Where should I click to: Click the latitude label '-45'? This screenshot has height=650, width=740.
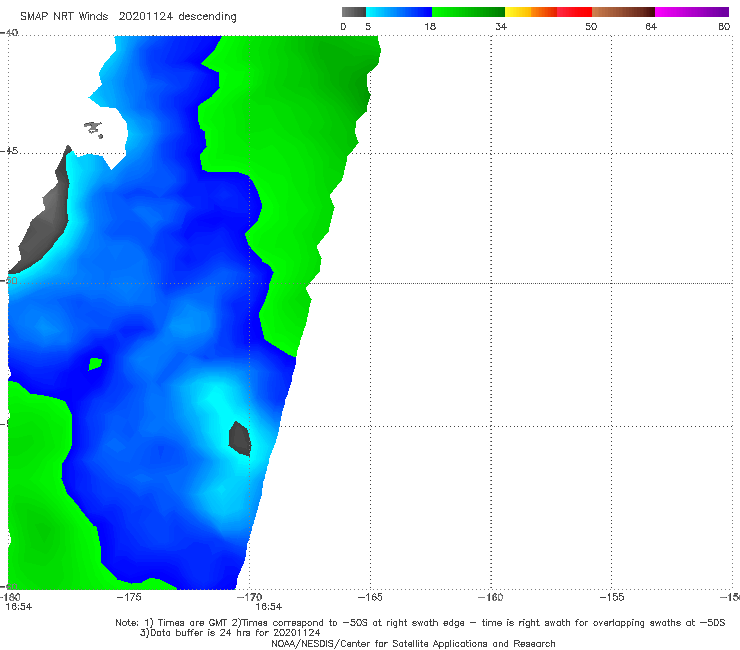pos(9,151)
